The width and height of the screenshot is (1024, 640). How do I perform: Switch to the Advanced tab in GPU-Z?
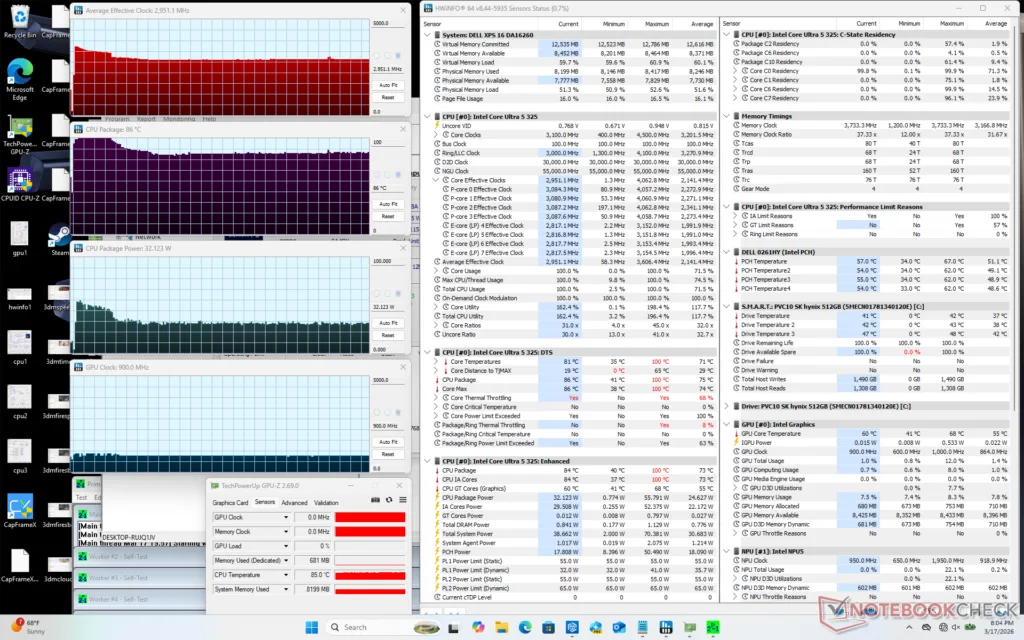294,503
